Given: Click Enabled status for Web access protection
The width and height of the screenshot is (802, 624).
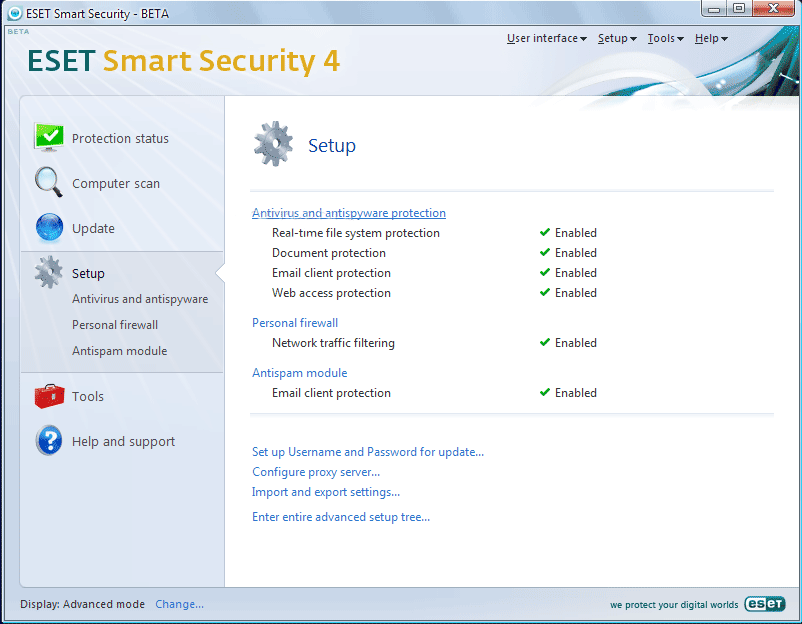Looking at the screenshot, I should (576, 293).
